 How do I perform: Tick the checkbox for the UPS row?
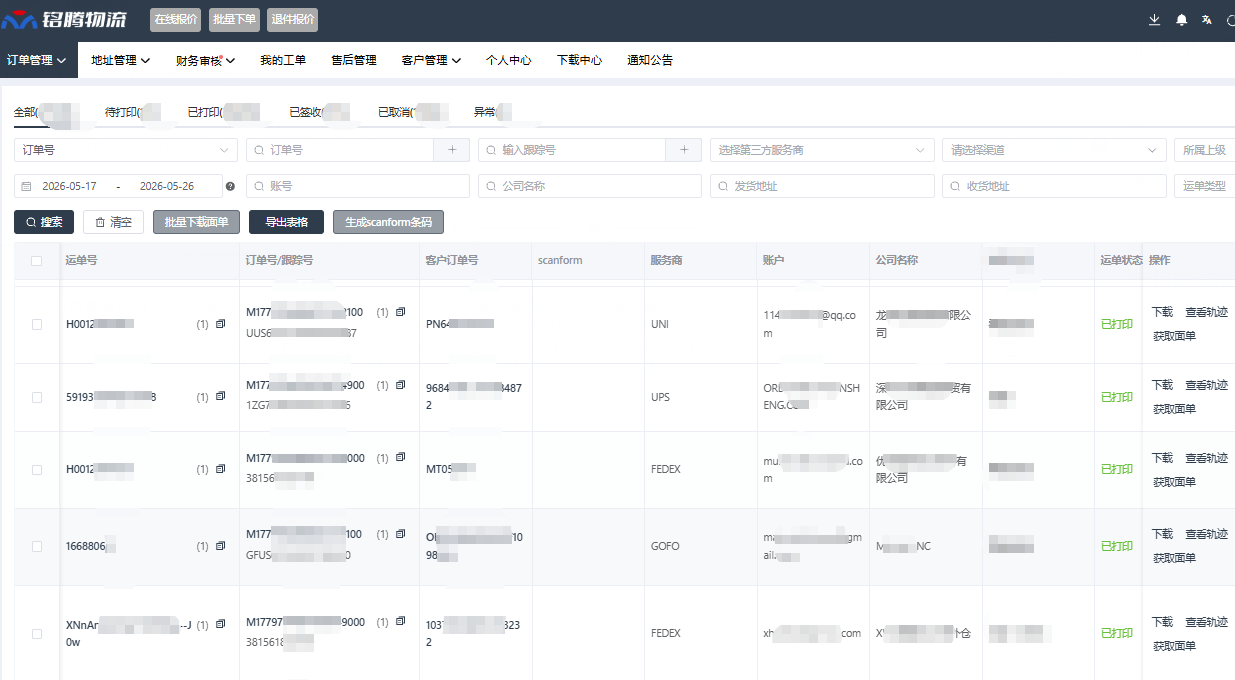tap(37, 397)
